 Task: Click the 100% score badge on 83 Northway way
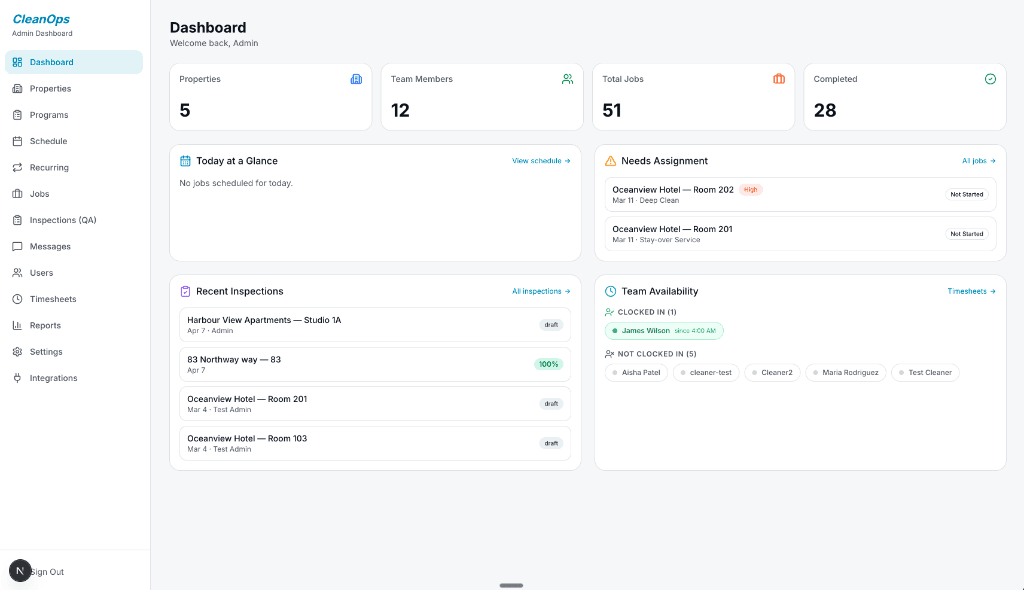pyautogui.click(x=548, y=364)
